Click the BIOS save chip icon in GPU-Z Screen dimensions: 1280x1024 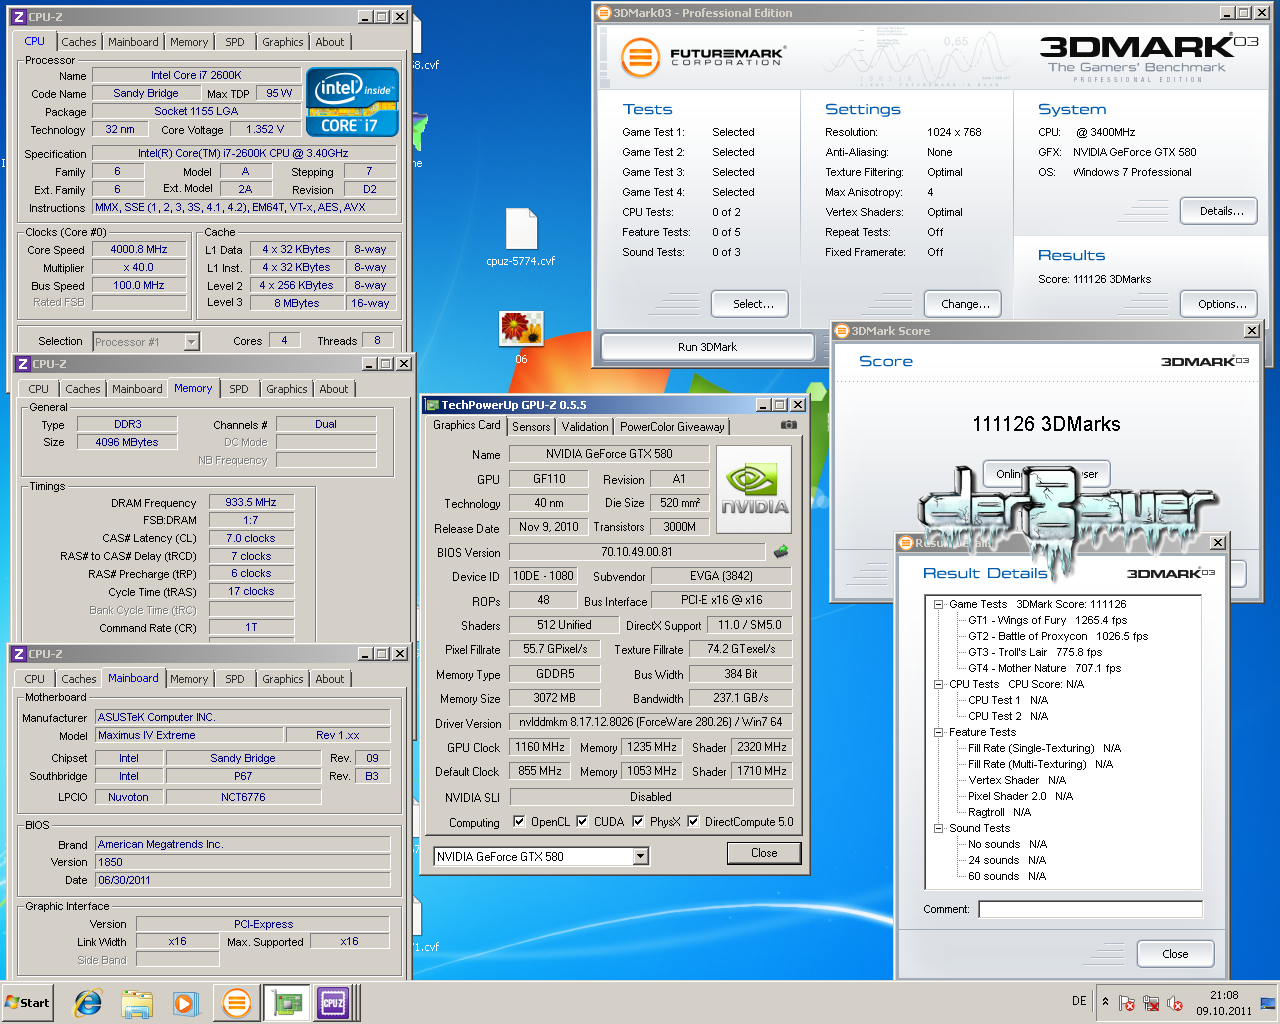[x=781, y=552]
